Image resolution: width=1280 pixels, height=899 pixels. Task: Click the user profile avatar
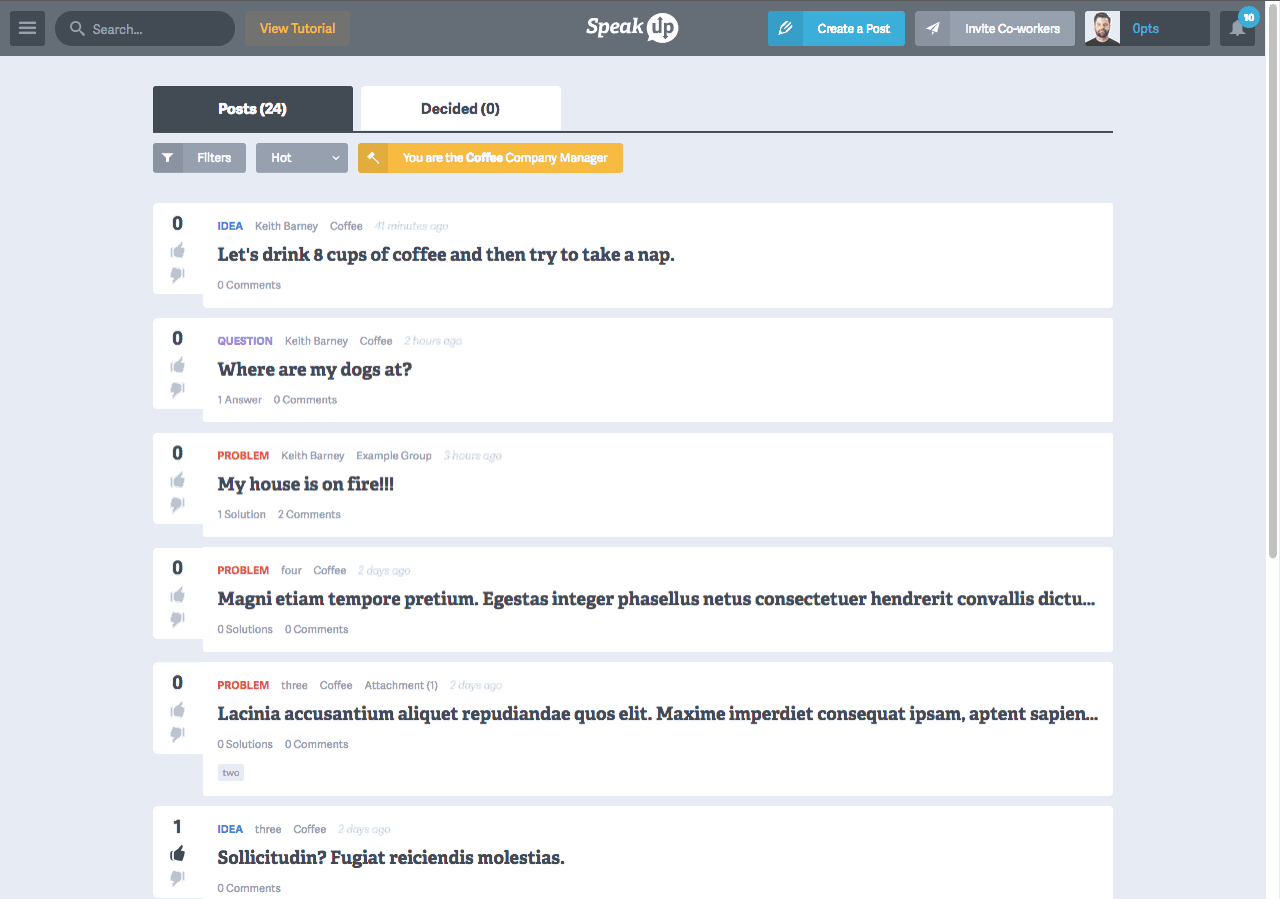coord(1102,29)
